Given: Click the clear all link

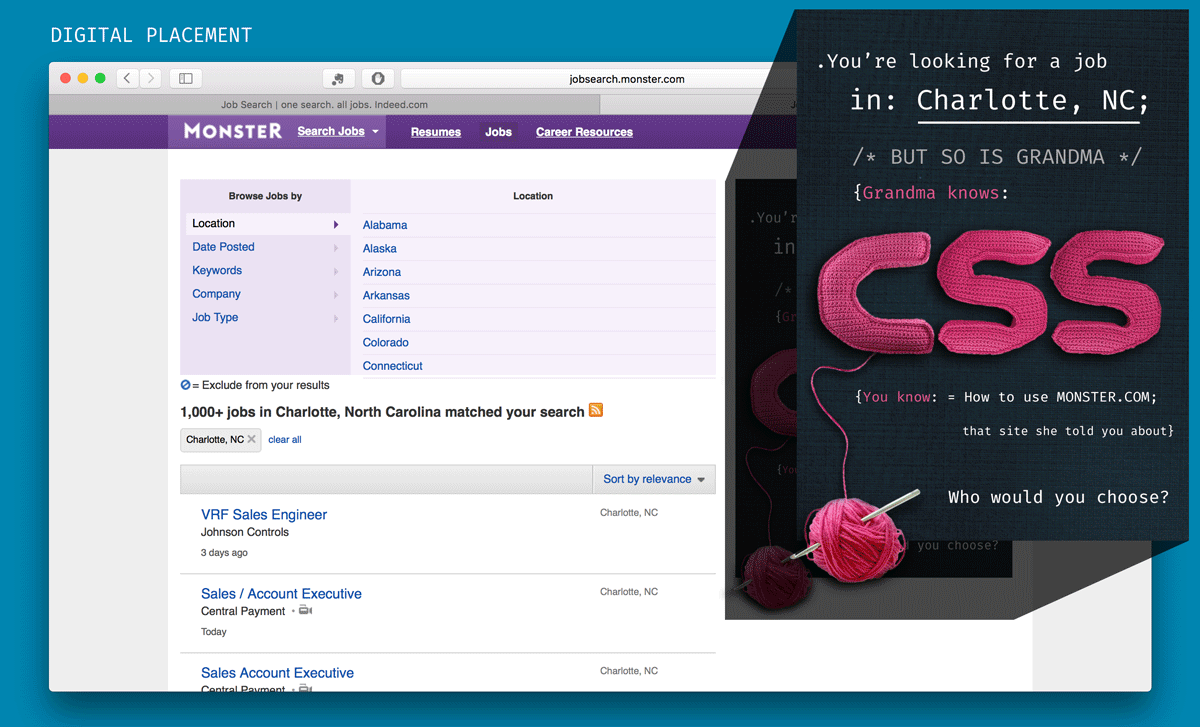Looking at the screenshot, I should tap(285, 440).
